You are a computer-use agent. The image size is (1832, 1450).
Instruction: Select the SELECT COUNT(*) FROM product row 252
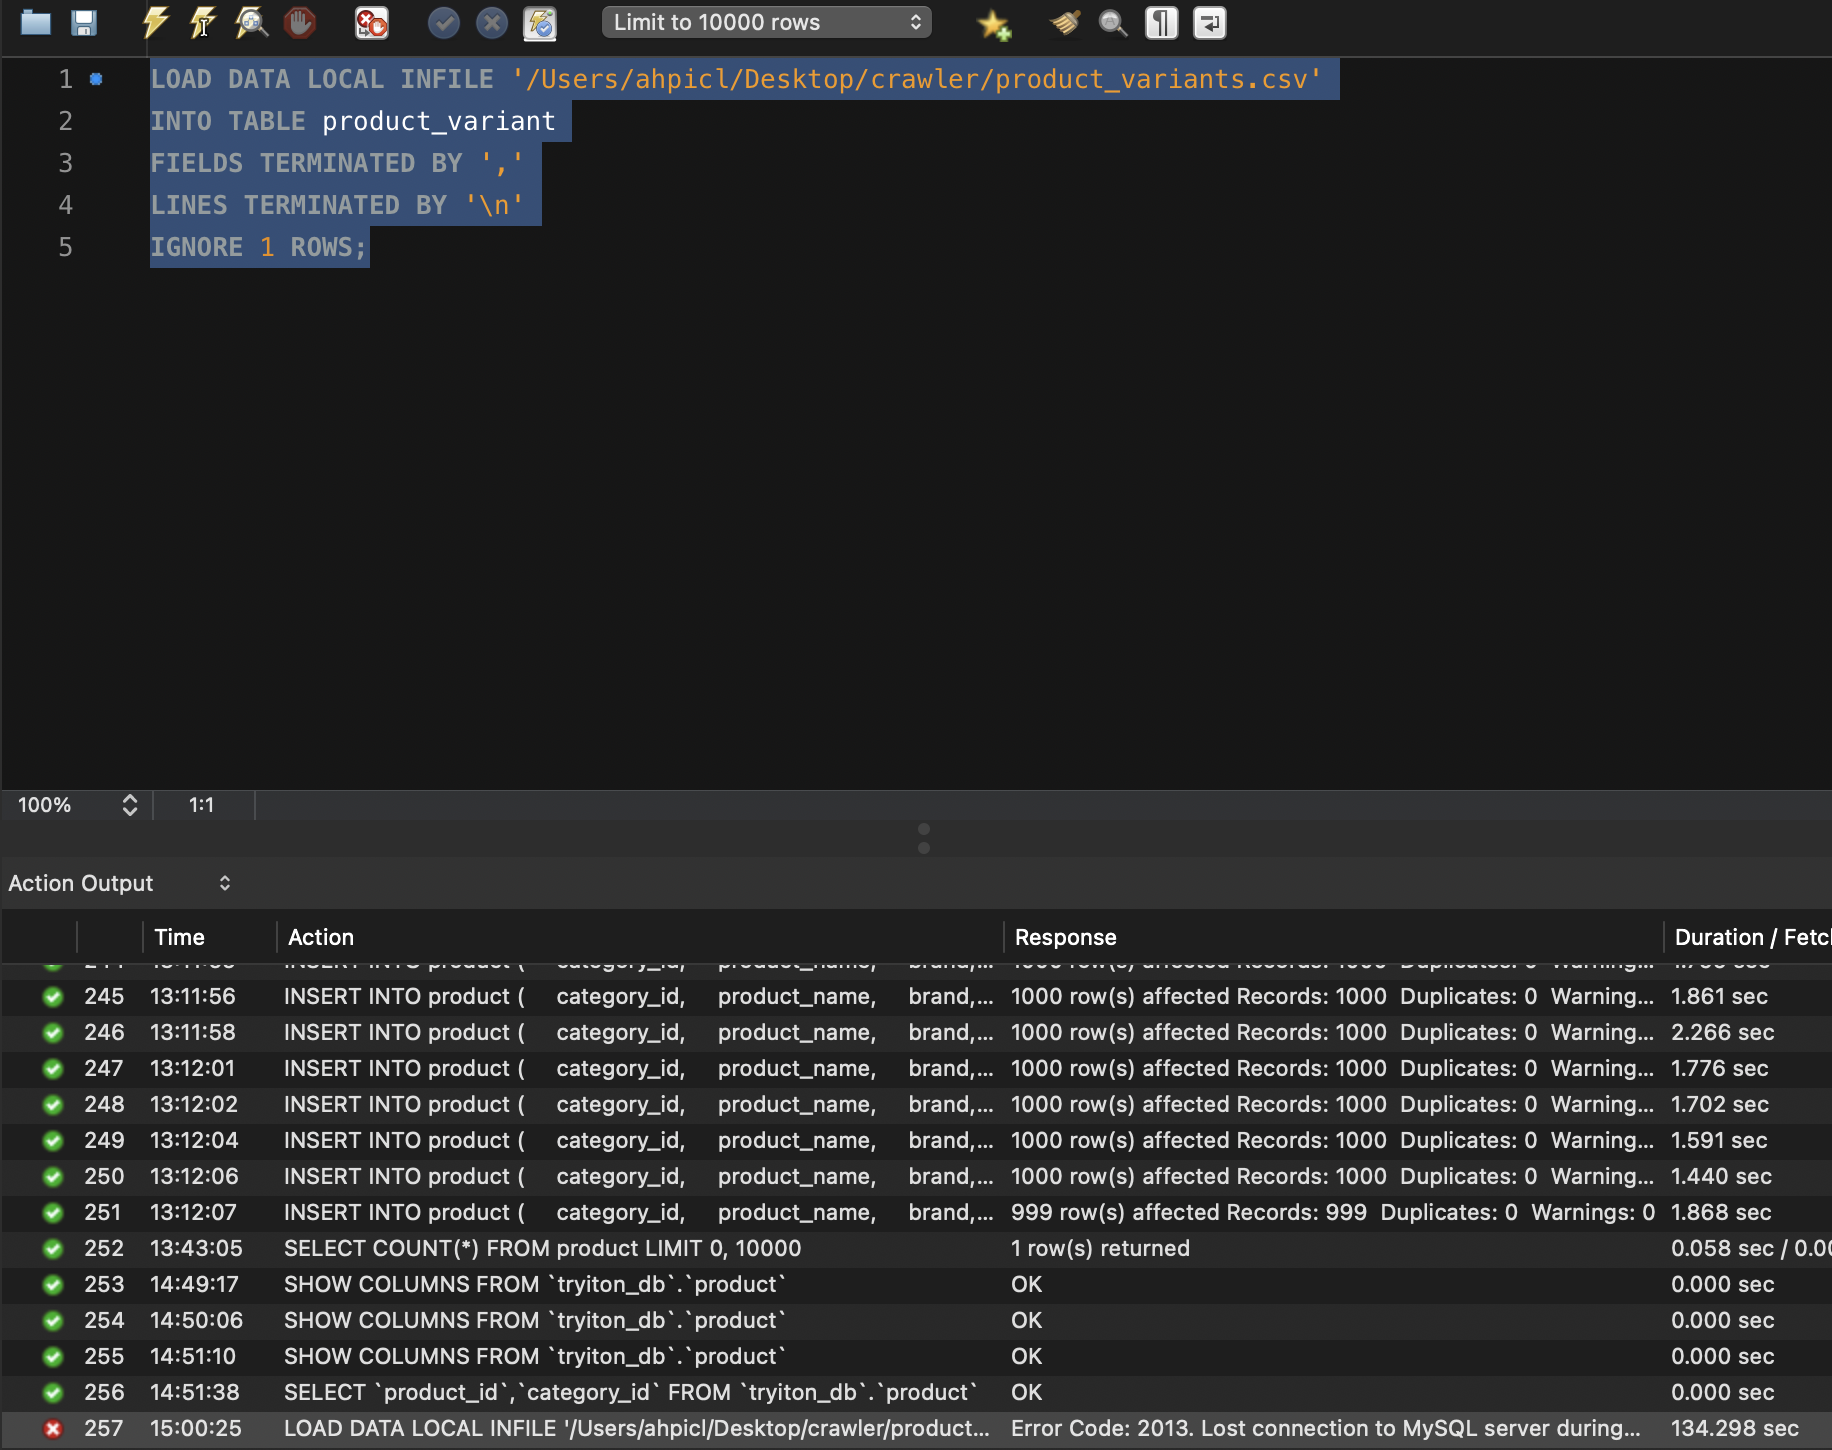click(542, 1248)
